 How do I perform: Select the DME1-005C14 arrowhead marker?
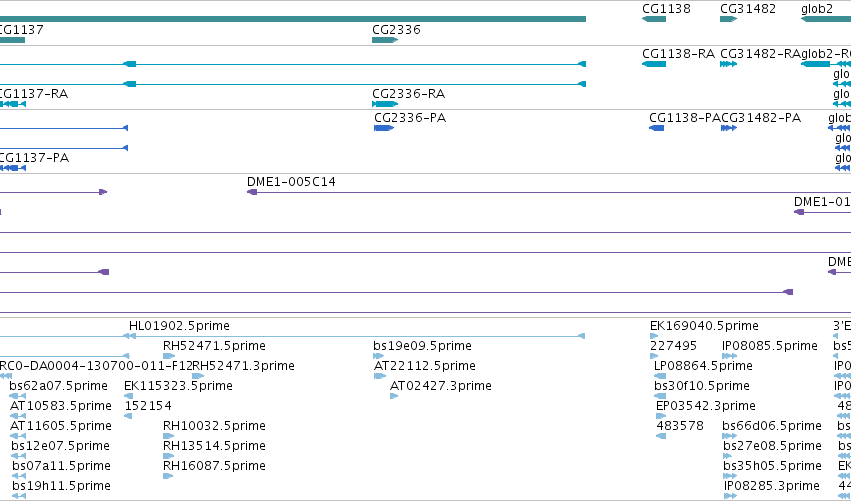[x=252, y=192]
